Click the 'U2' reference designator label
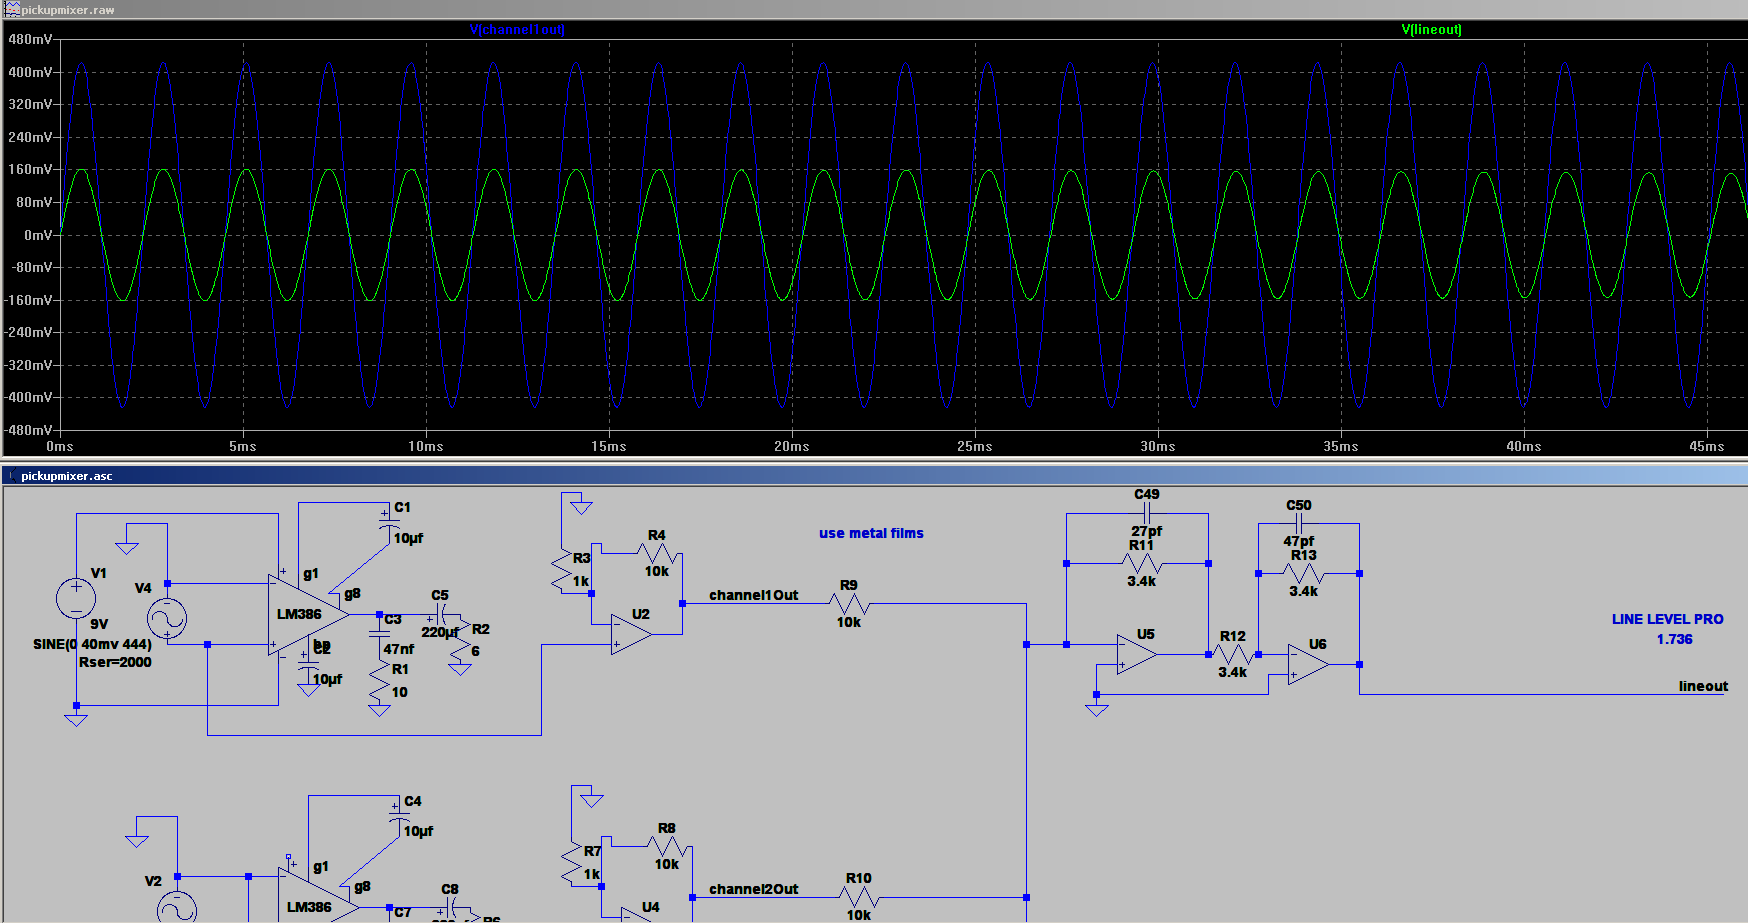This screenshot has height=923, width=1748. (x=641, y=614)
